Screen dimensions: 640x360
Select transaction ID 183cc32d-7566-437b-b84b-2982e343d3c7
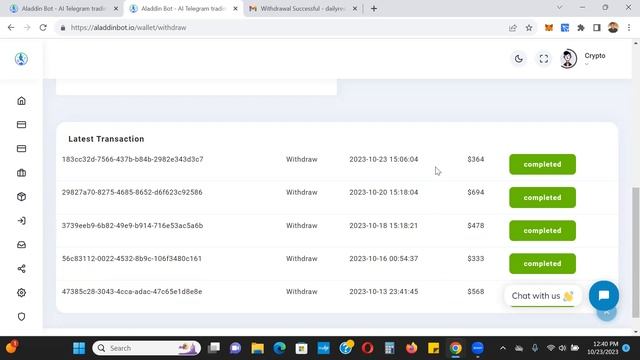click(x=133, y=159)
